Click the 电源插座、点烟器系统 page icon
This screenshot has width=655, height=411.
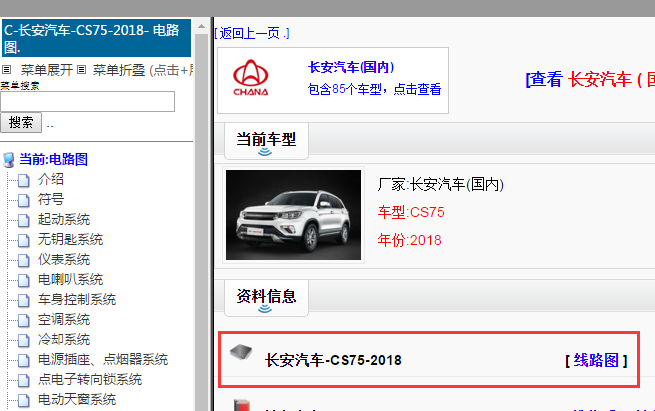[24, 360]
